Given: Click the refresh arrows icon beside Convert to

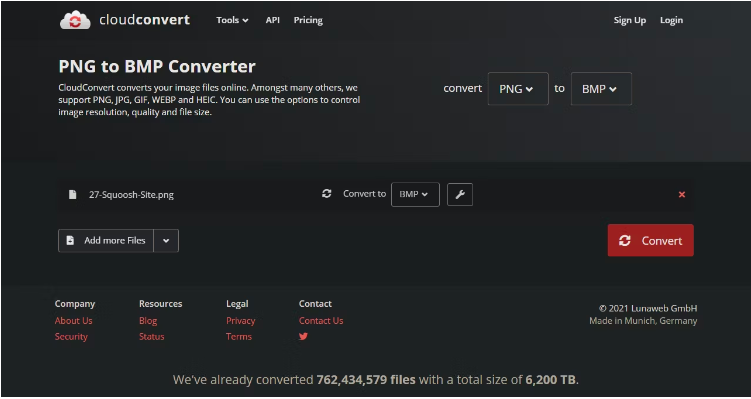Looking at the screenshot, I should tap(327, 194).
